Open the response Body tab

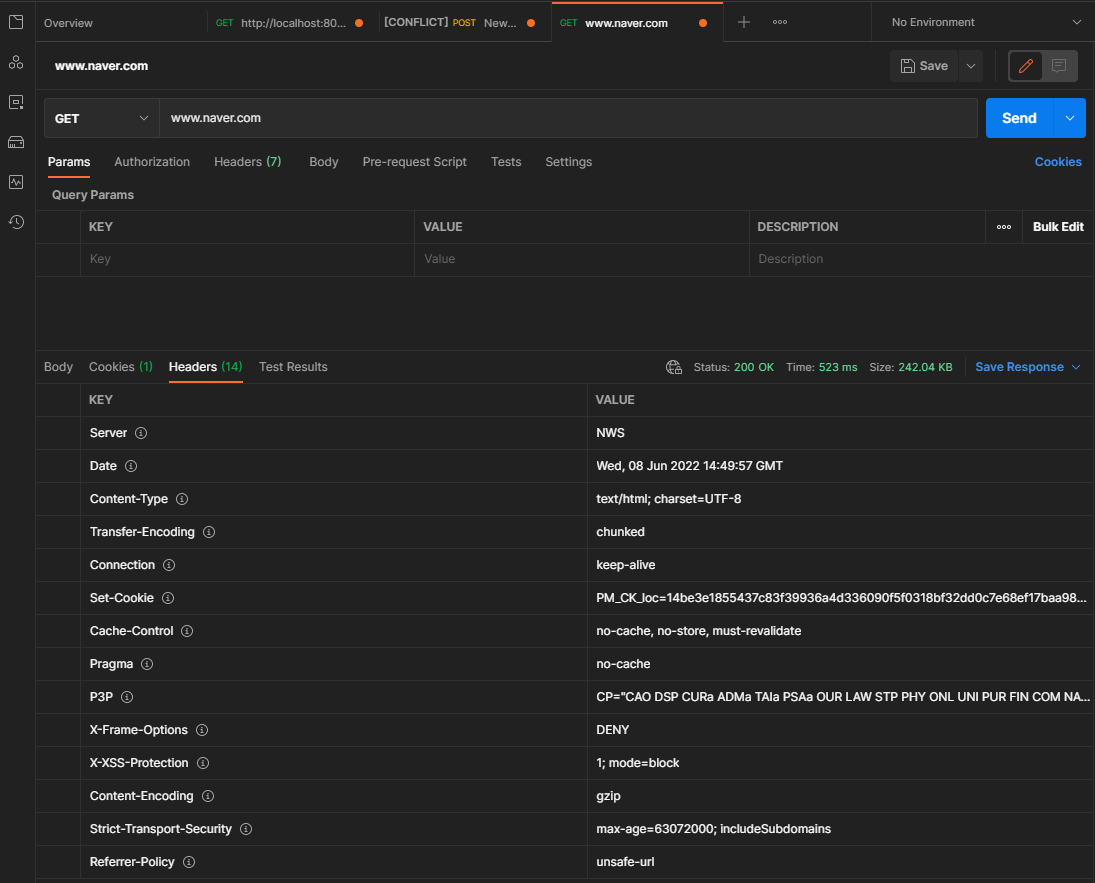point(59,367)
